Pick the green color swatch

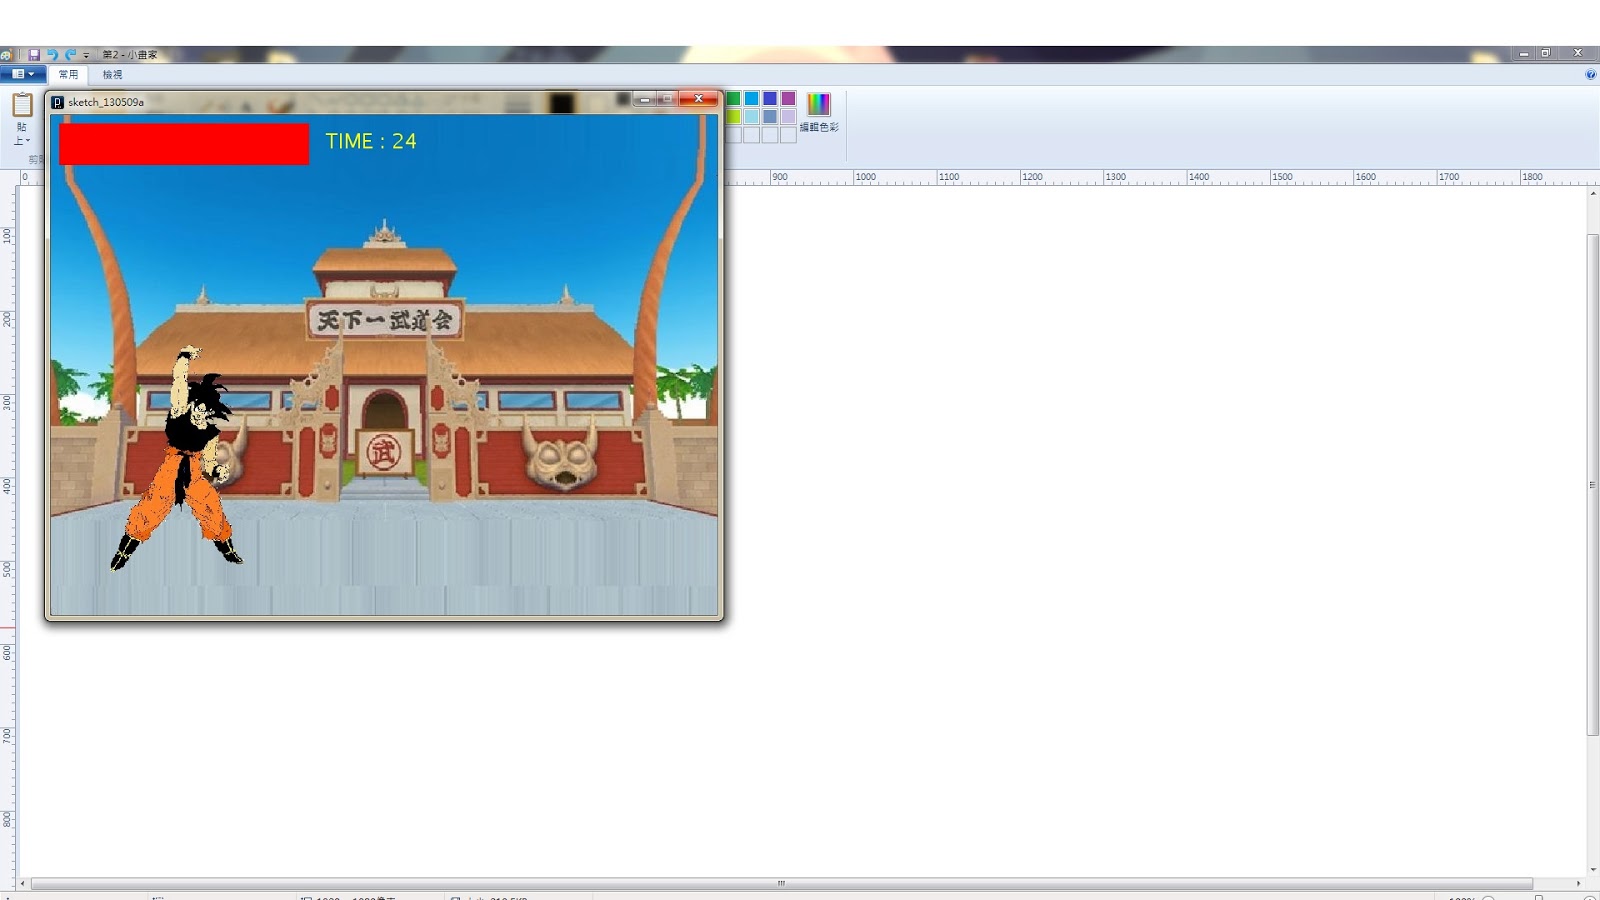733,98
